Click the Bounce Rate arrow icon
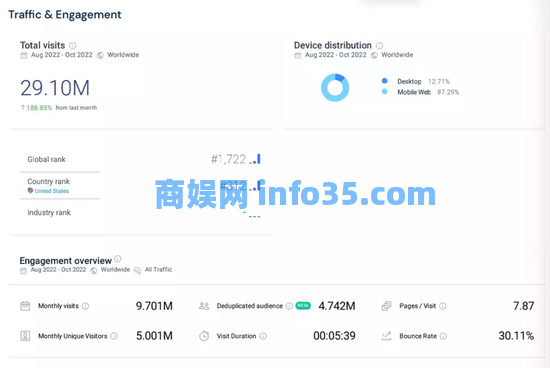 coord(386,336)
